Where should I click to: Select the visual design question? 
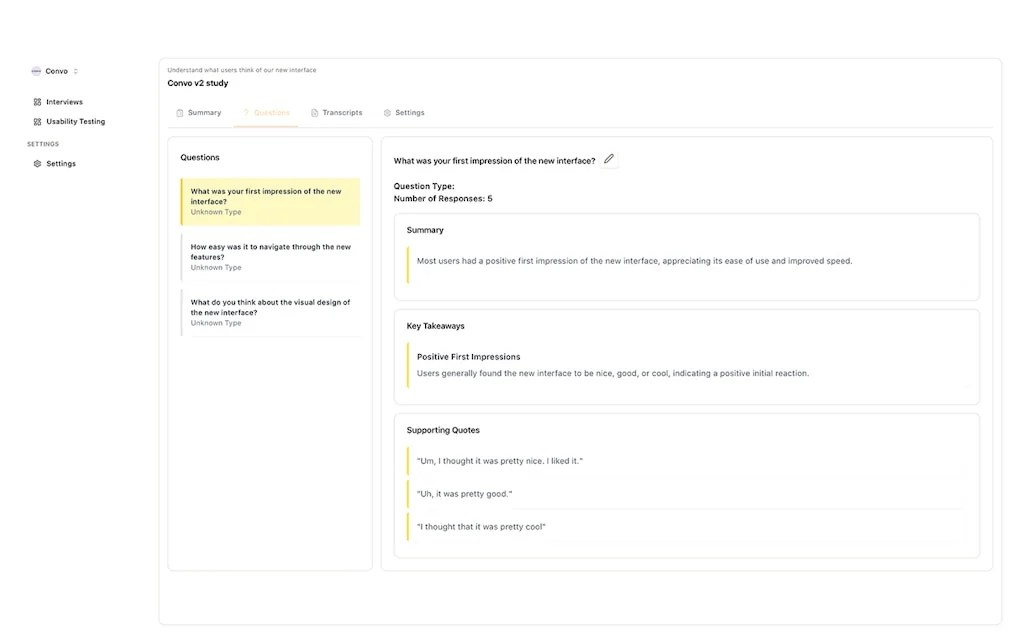click(x=270, y=311)
